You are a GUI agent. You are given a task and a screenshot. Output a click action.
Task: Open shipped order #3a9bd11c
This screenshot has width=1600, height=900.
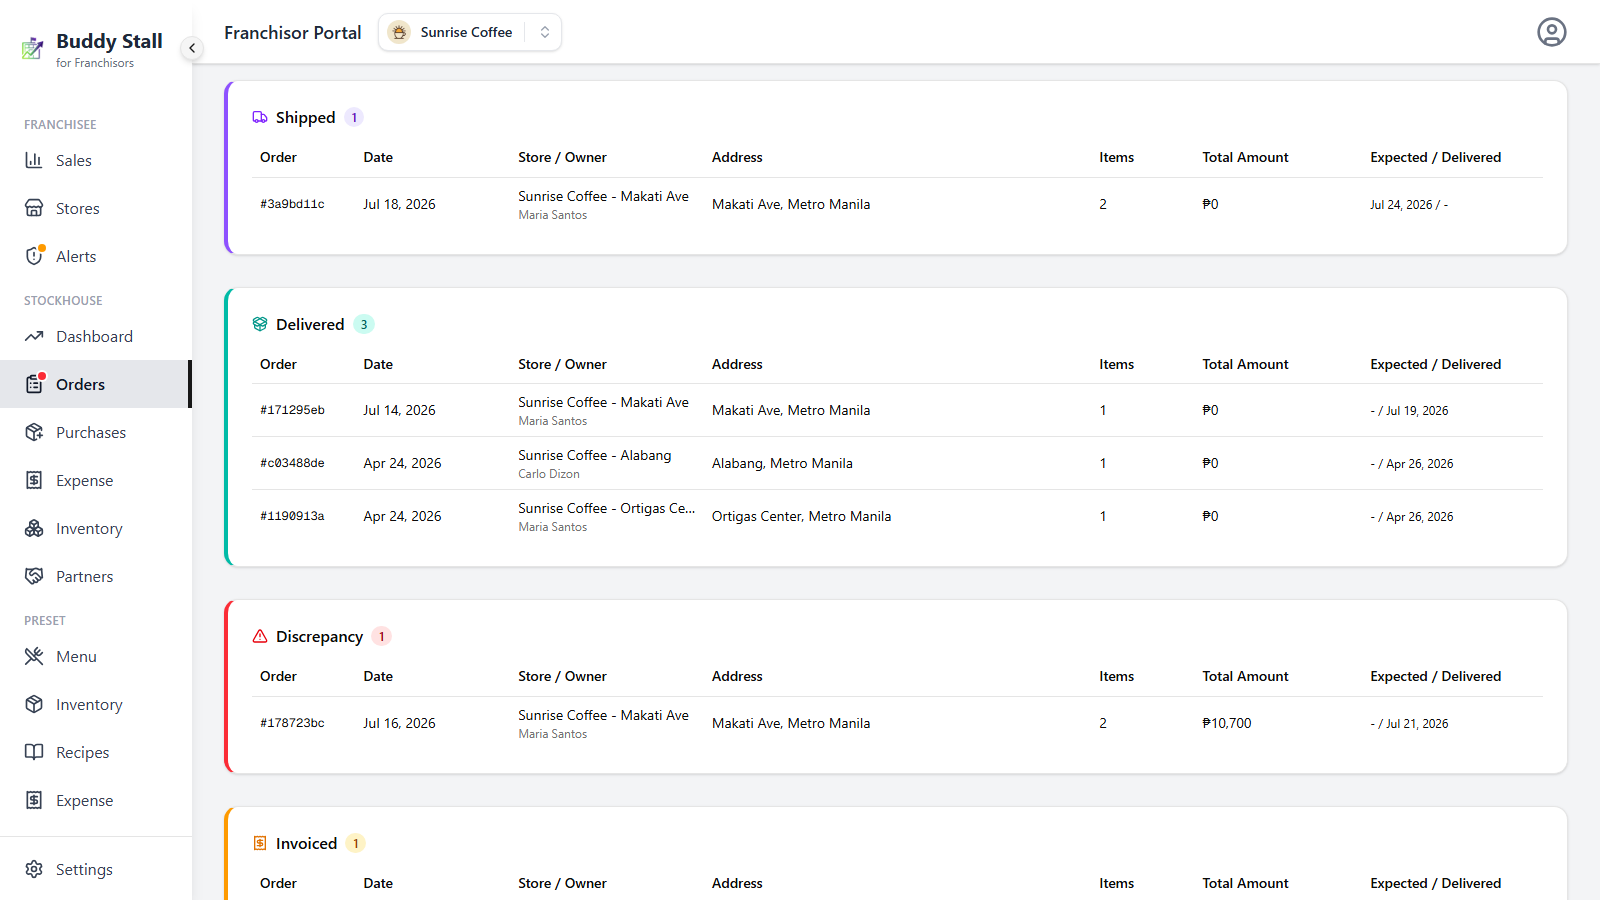coord(897,204)
